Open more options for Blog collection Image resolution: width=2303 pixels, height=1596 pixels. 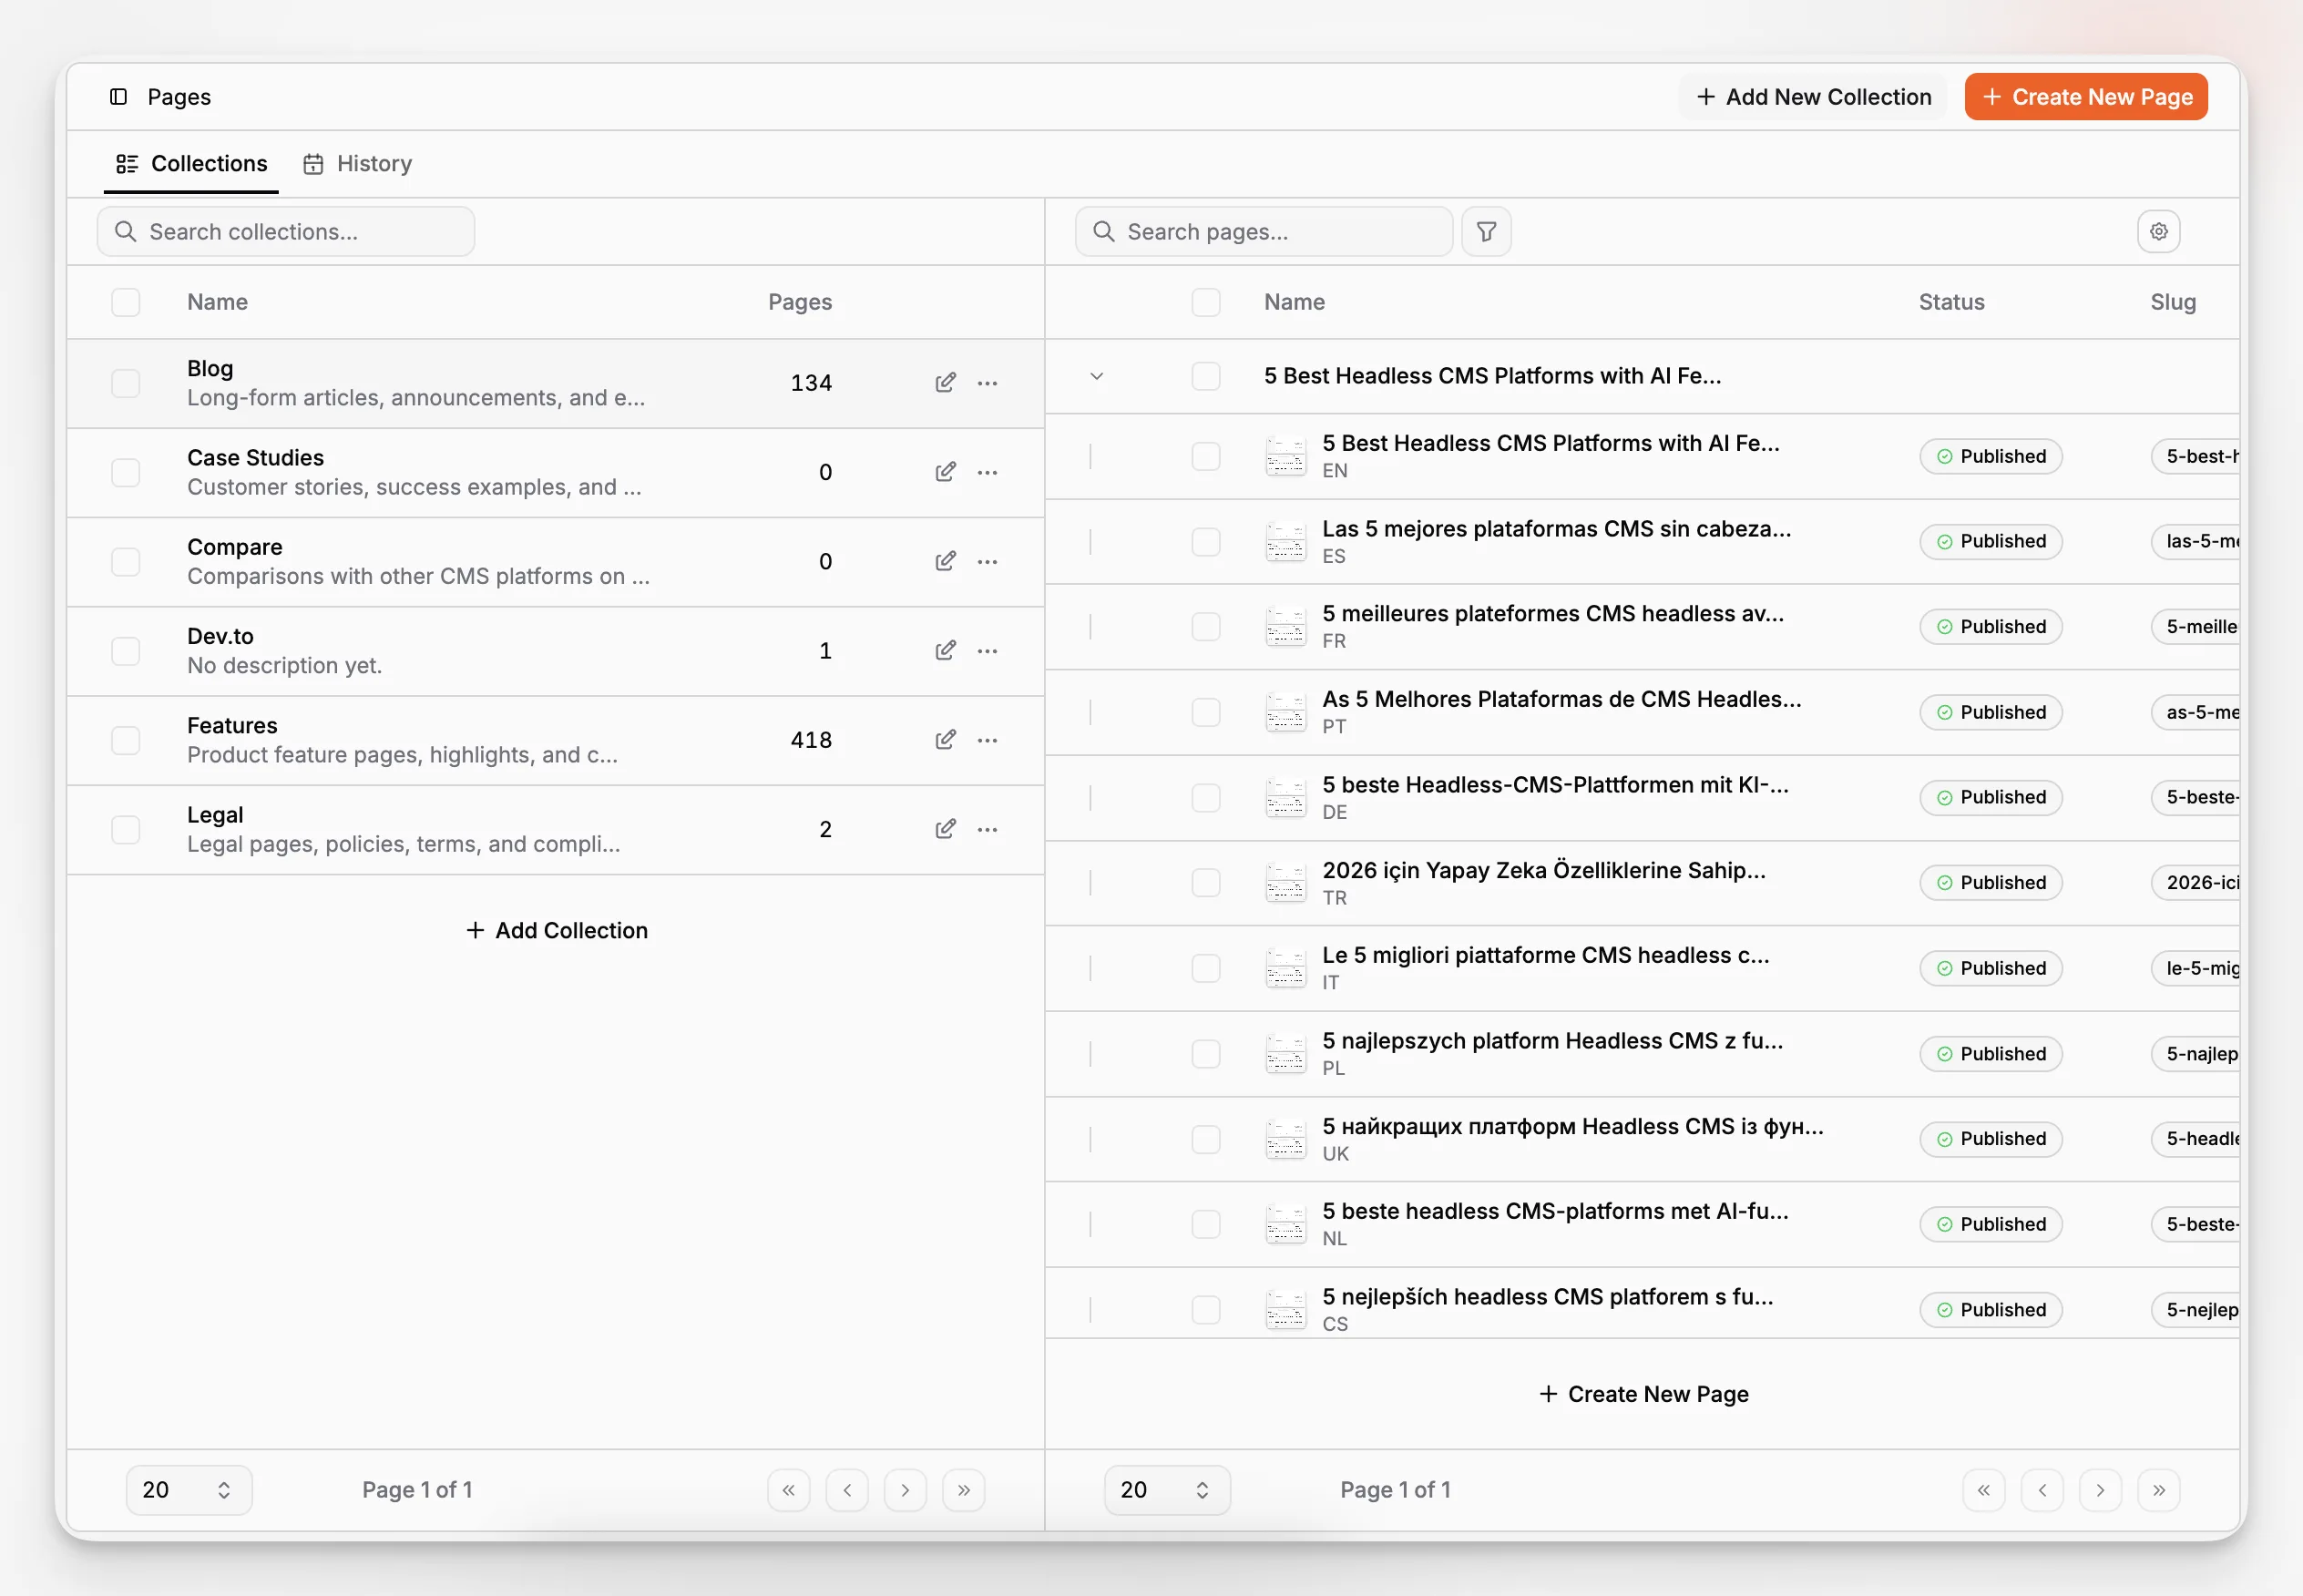(988, 383)
